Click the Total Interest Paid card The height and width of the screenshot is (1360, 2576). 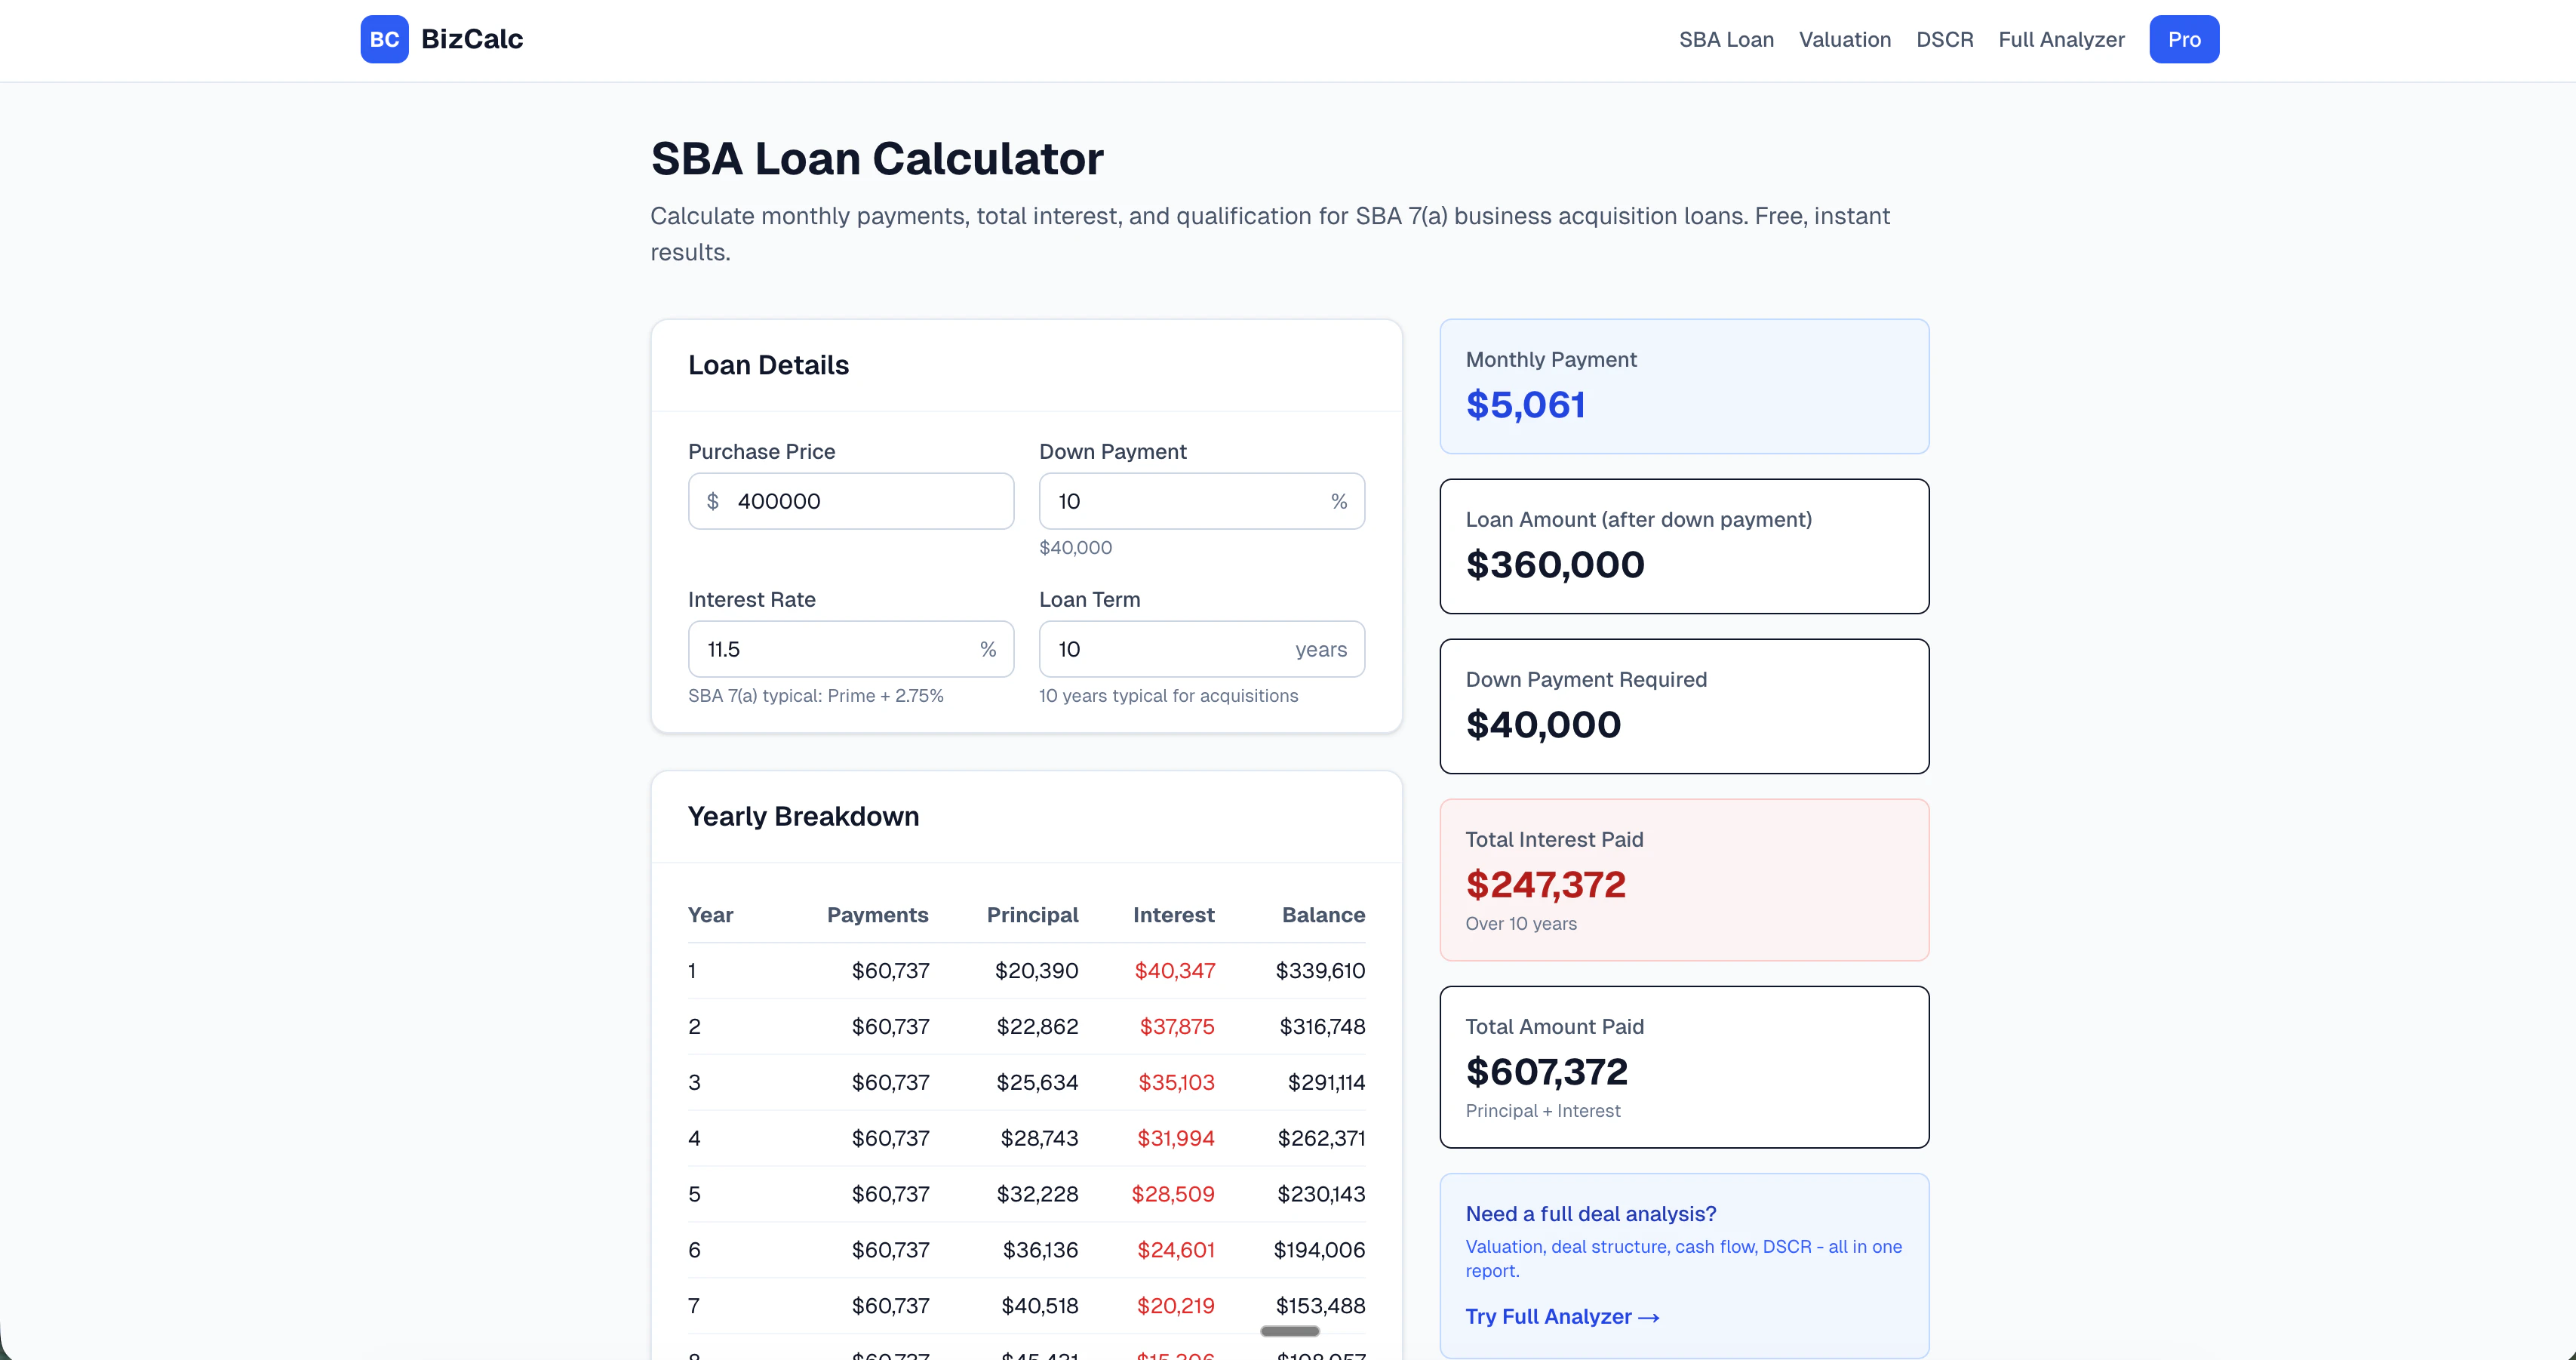1683,879
